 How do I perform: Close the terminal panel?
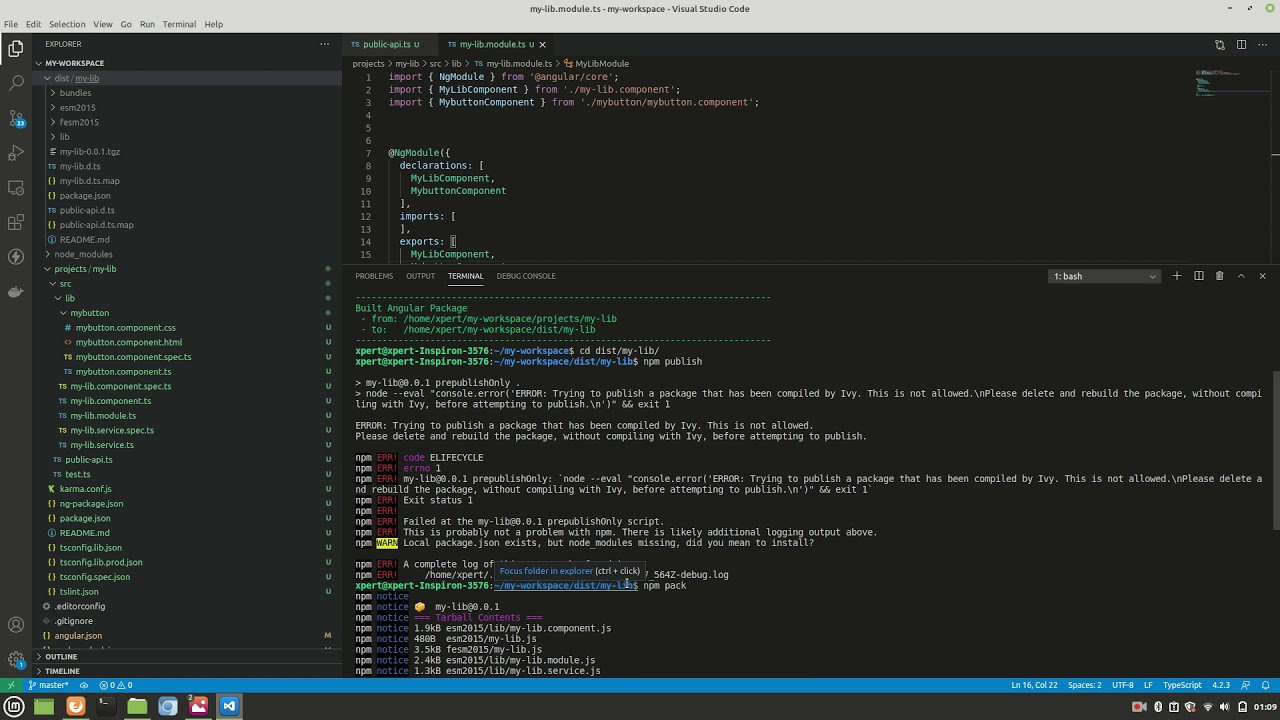[x=1262, y=276]
